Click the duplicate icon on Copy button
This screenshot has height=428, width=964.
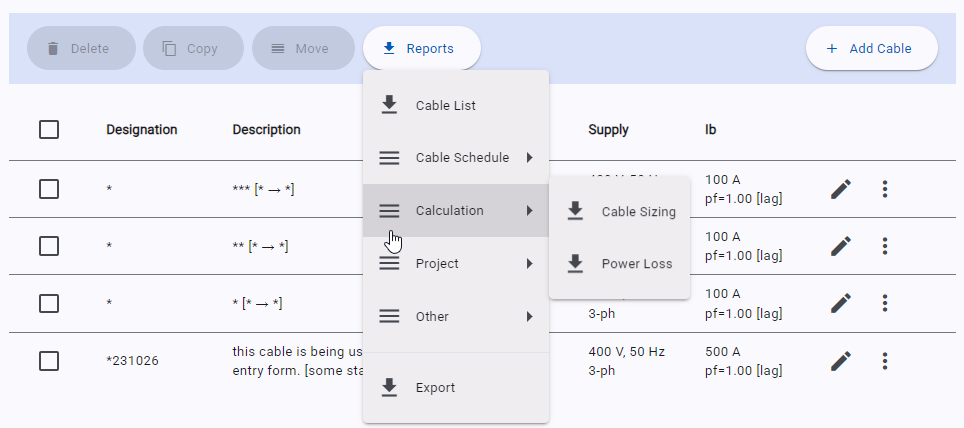170,49
